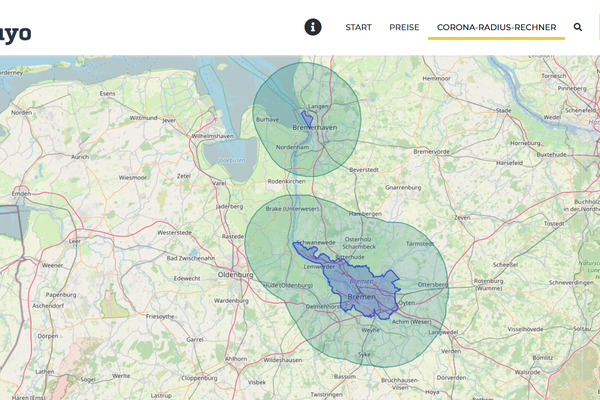Click the Visselhövede label on the map
Viewport: 600px width, 400px height.
[525, 329]
